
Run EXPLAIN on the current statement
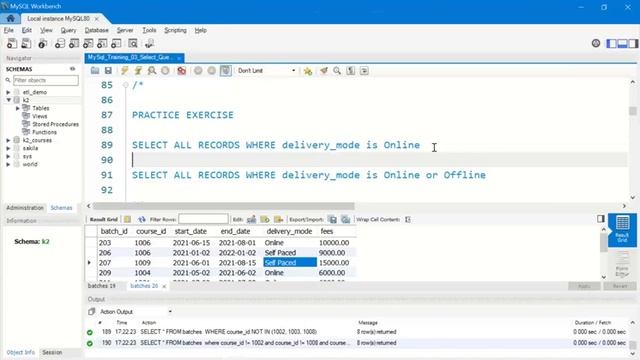(152, 71)
